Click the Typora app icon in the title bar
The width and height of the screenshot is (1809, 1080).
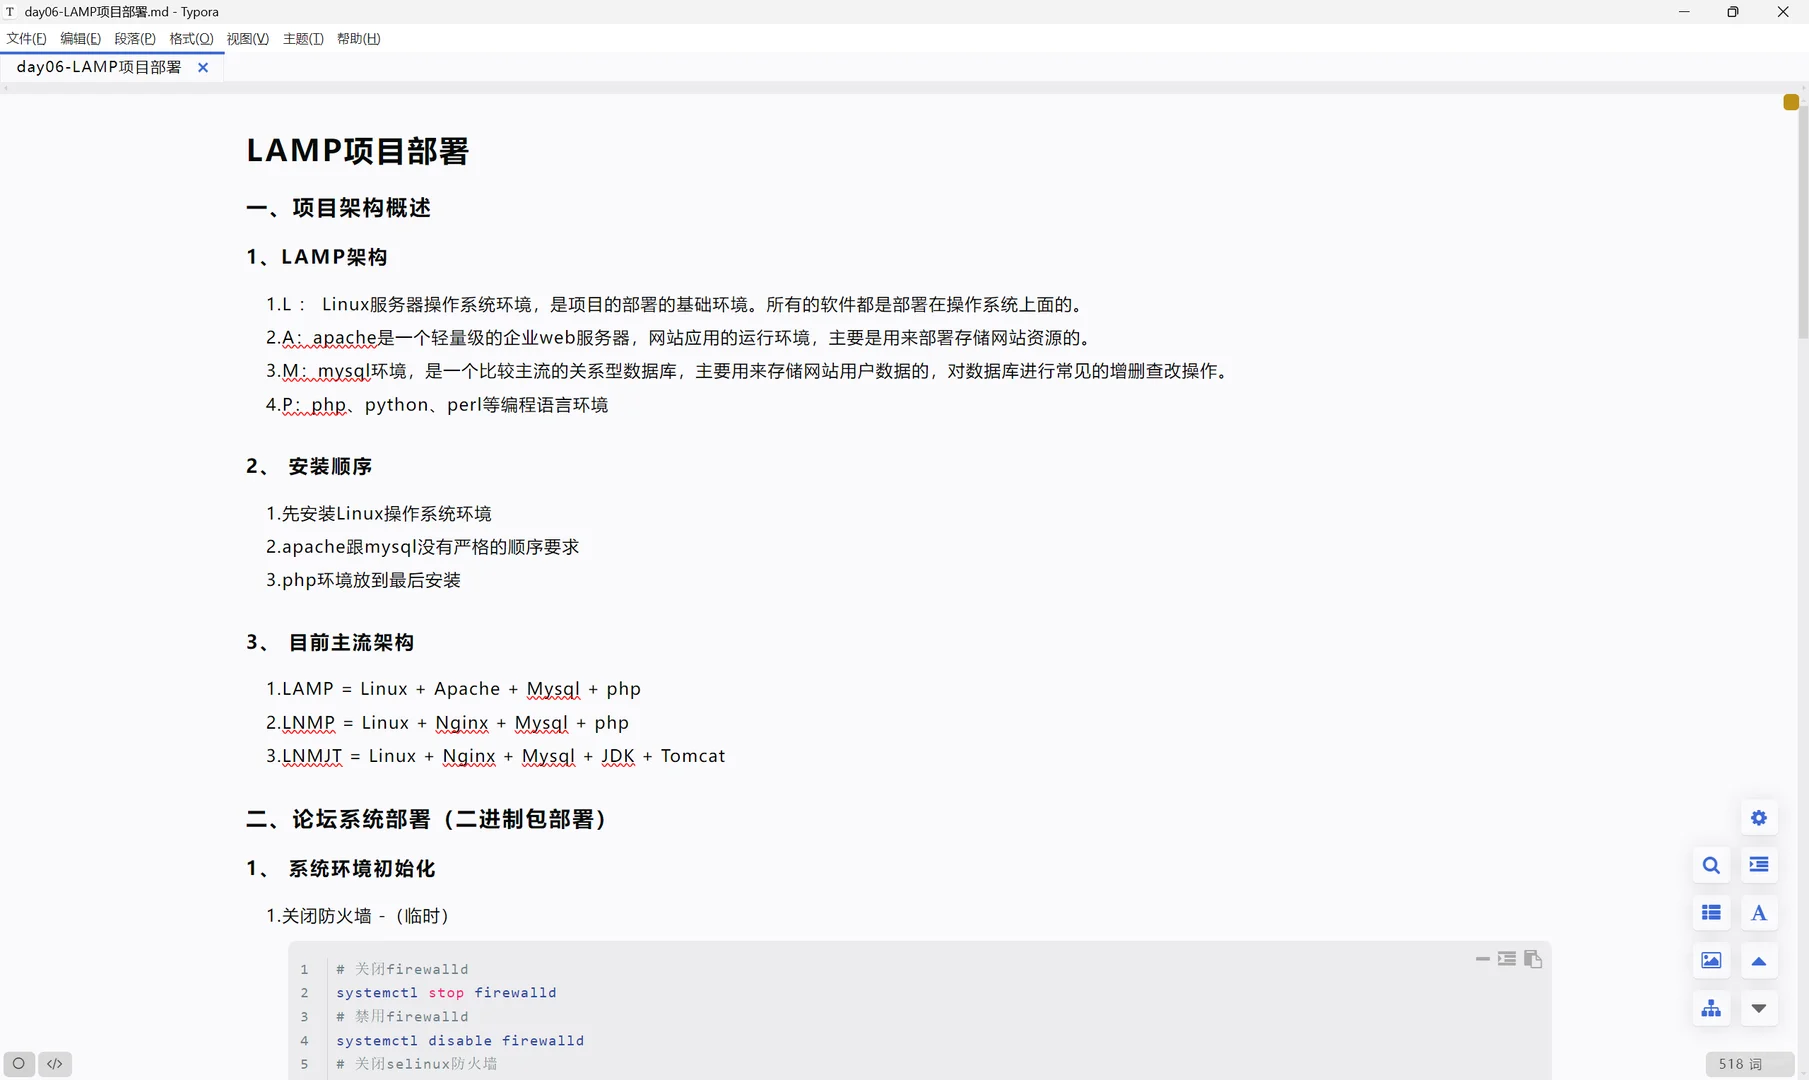click(11, 12)
